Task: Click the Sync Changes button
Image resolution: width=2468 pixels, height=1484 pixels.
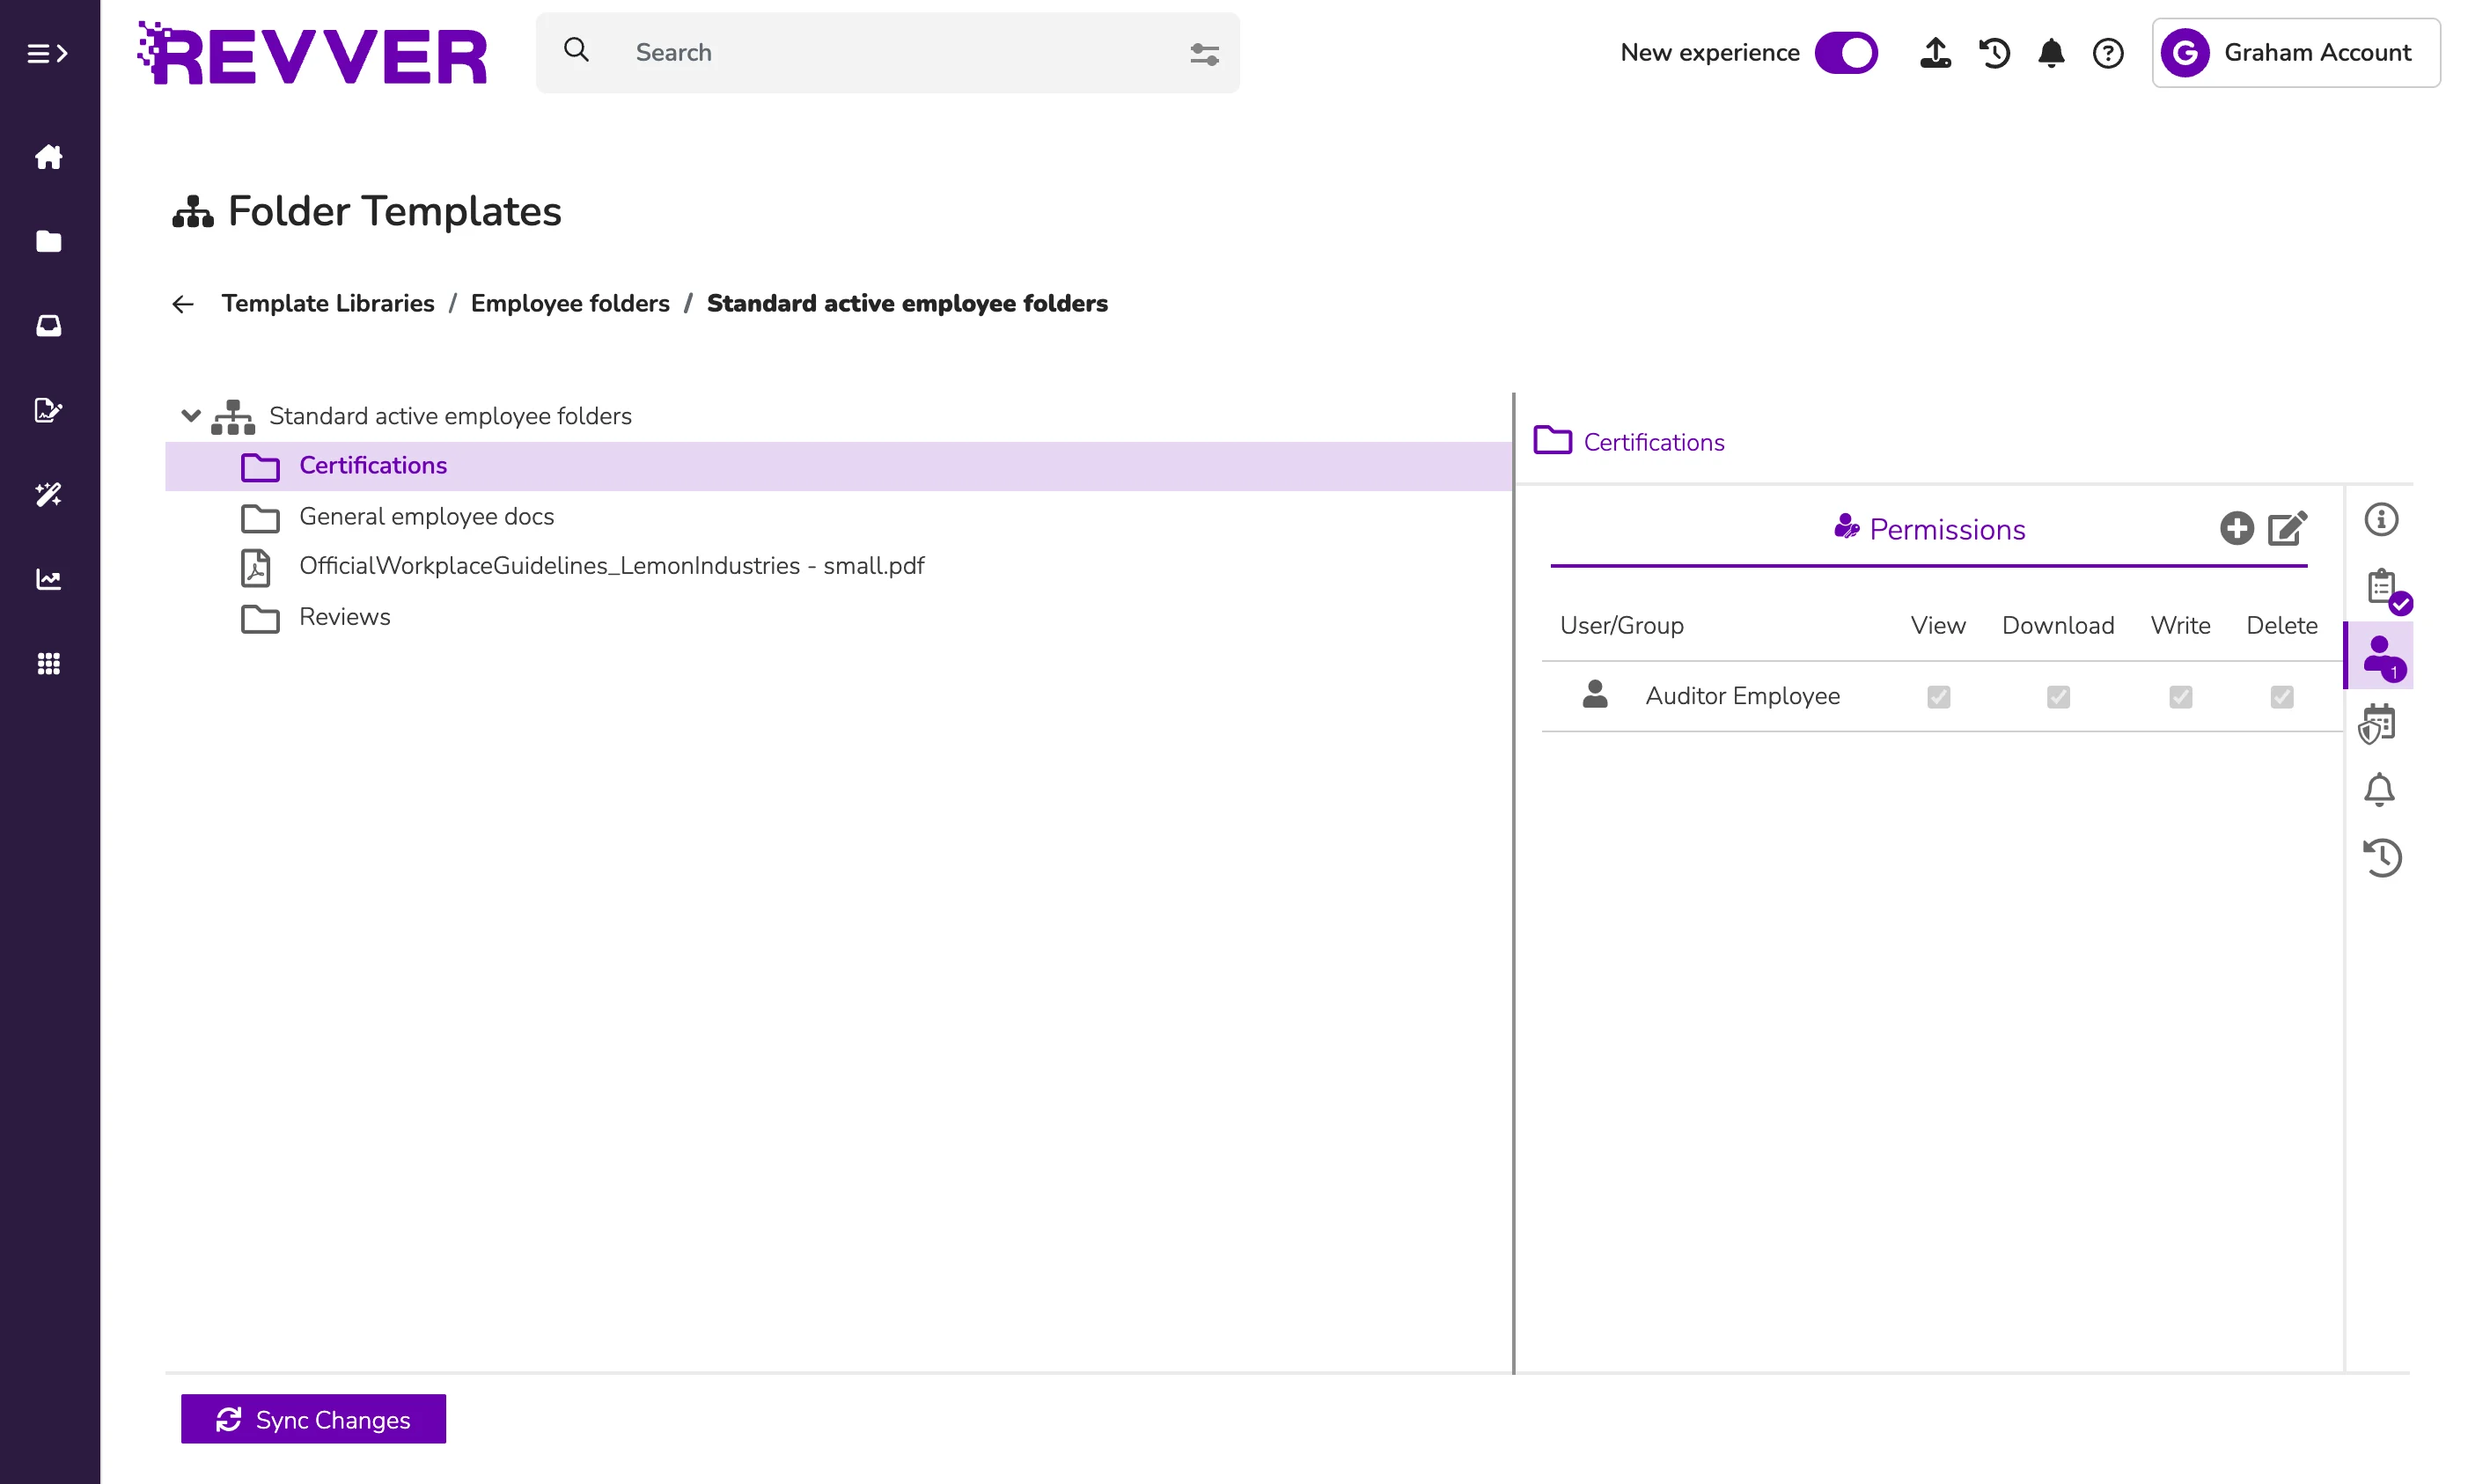Action: 313,1419
